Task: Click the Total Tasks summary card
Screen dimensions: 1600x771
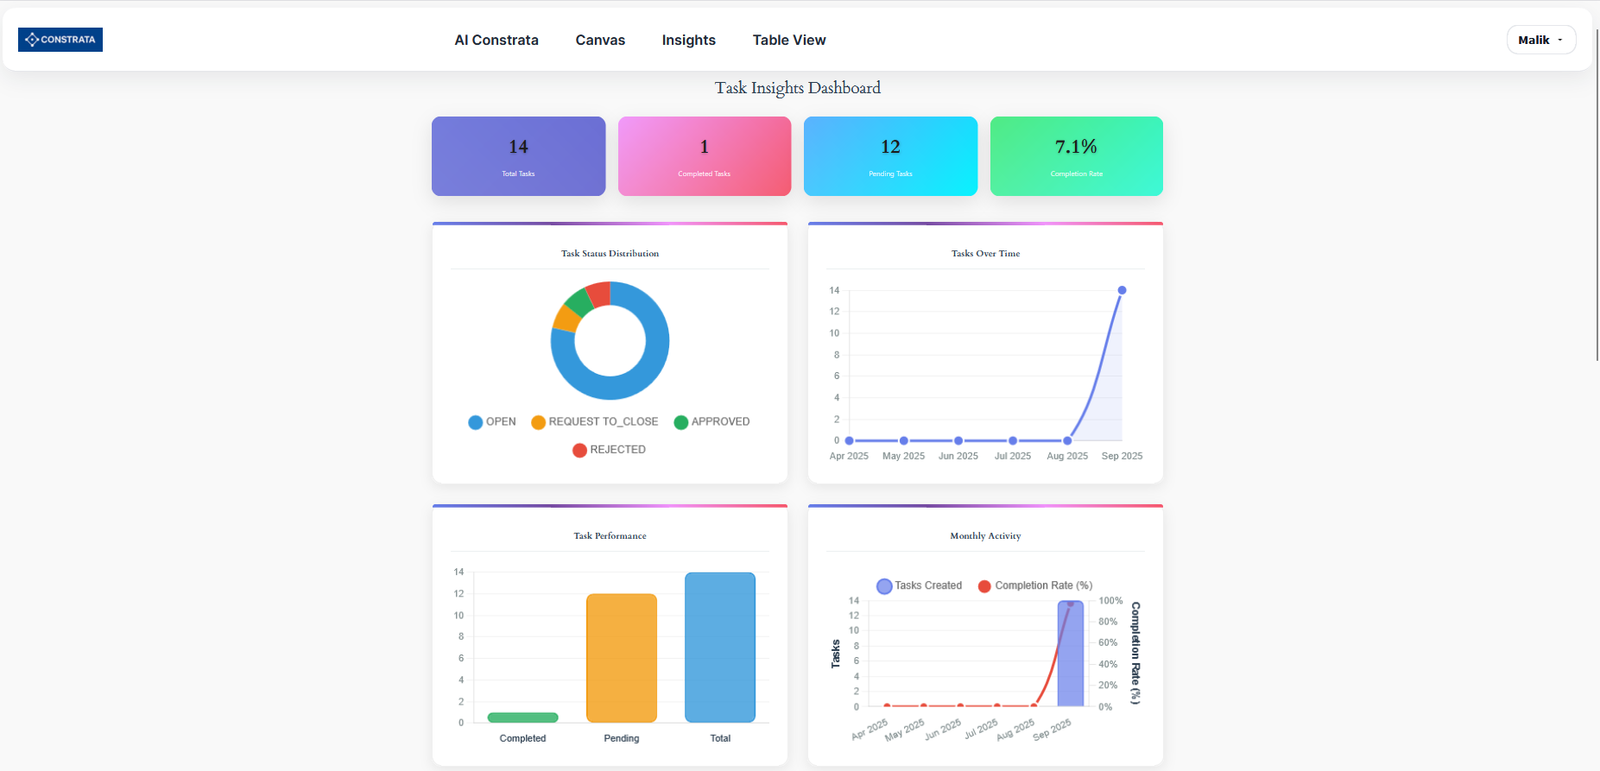Action: coord(518,156)
